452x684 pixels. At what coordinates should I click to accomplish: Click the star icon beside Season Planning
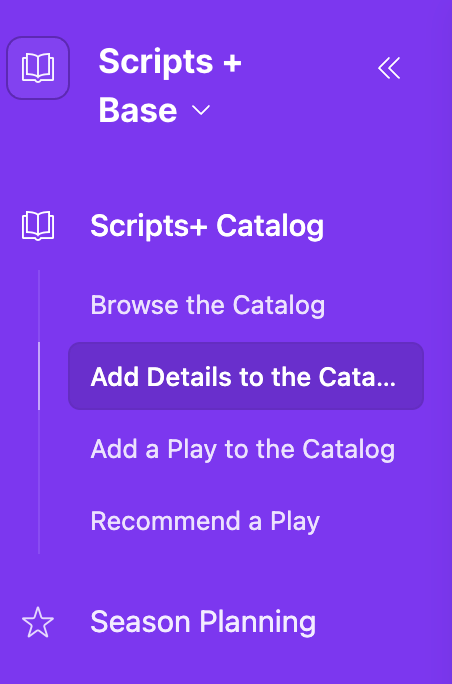pos(38,622)
